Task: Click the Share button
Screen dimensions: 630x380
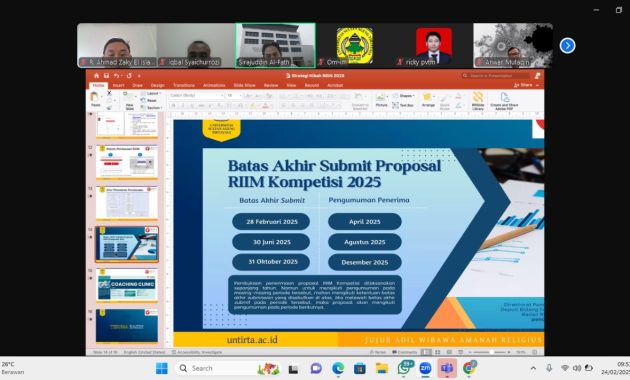Action: point(526,85)
